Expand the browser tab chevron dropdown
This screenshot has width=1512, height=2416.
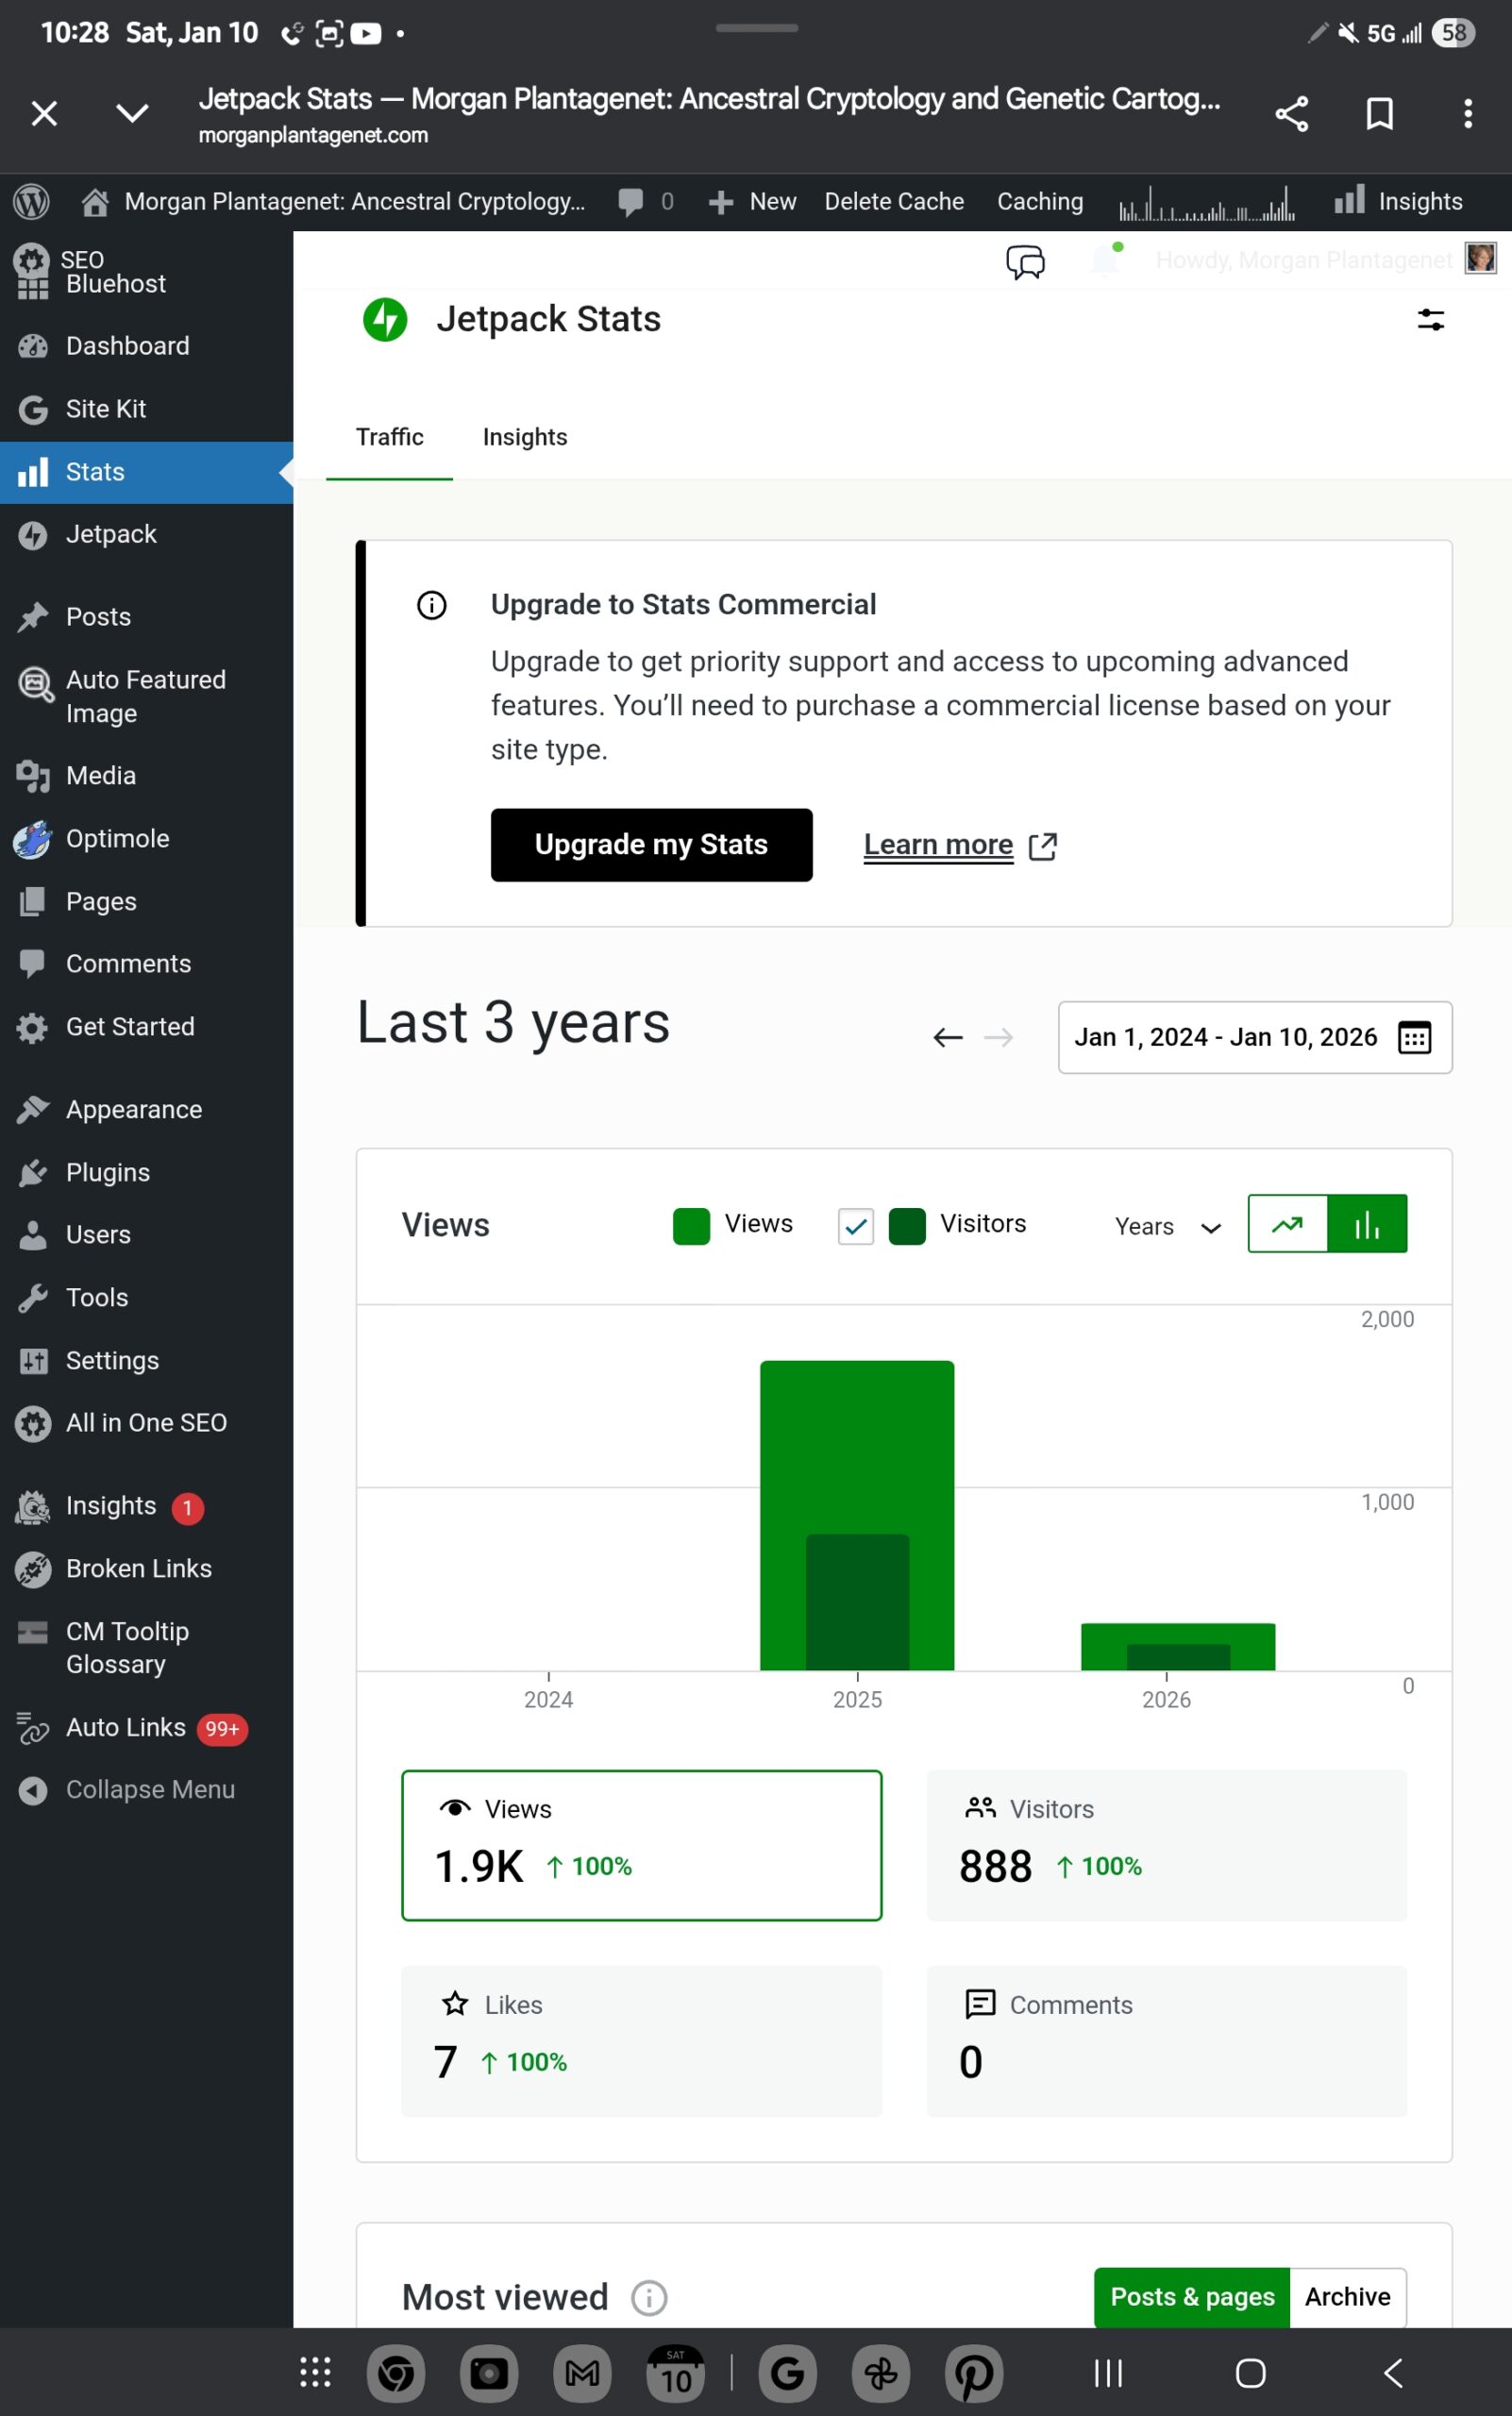coord(132,114)
